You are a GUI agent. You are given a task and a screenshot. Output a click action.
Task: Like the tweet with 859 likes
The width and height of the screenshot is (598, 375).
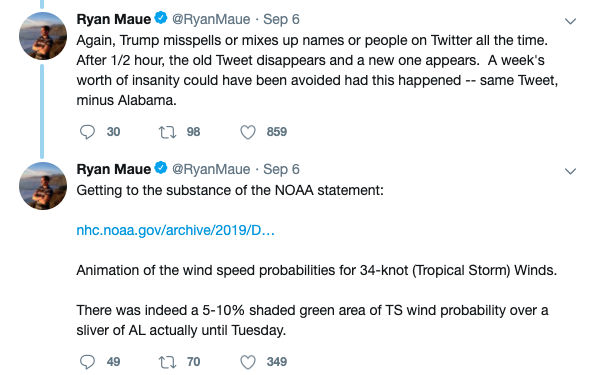click(x=248, y=132)
